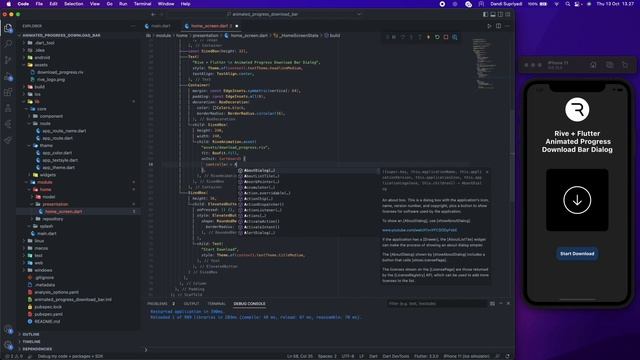Screen dimensions: 640x360
Task: Open download_progress.riv file
Action: [x=60, y=72]
